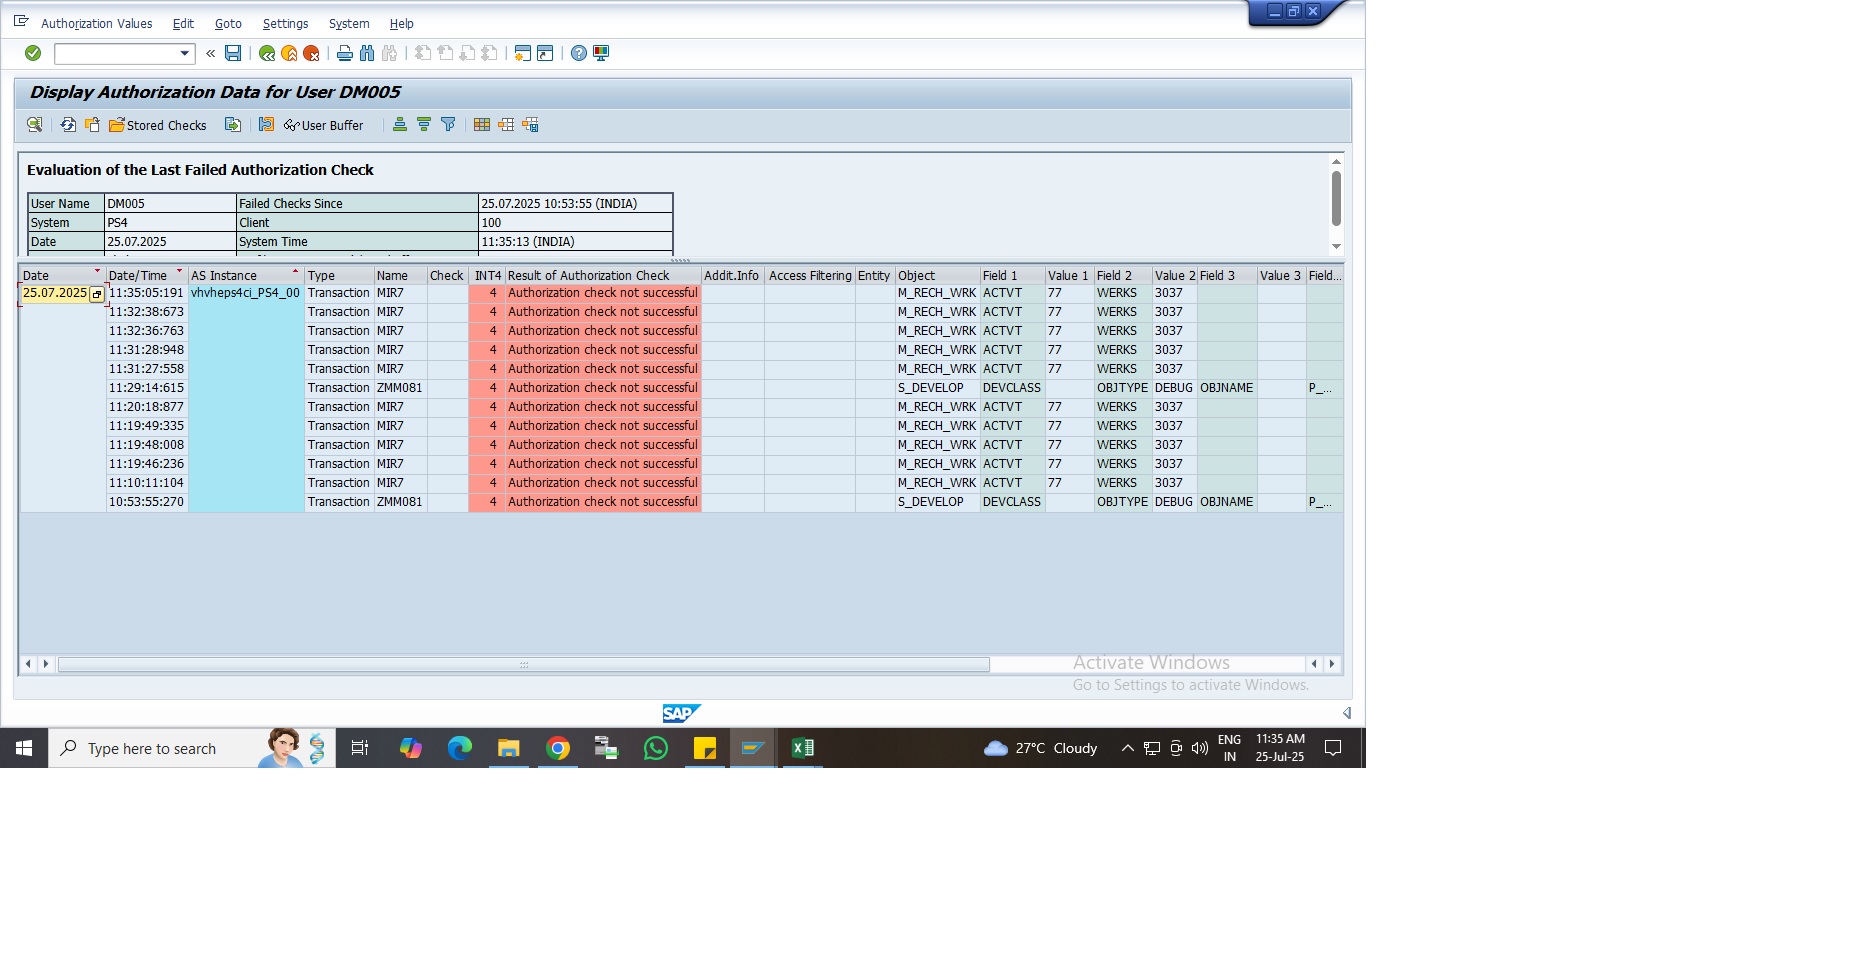Click the Print icon in toolbar
This screenshot has width=1868, height=972.
pos(345,53)
